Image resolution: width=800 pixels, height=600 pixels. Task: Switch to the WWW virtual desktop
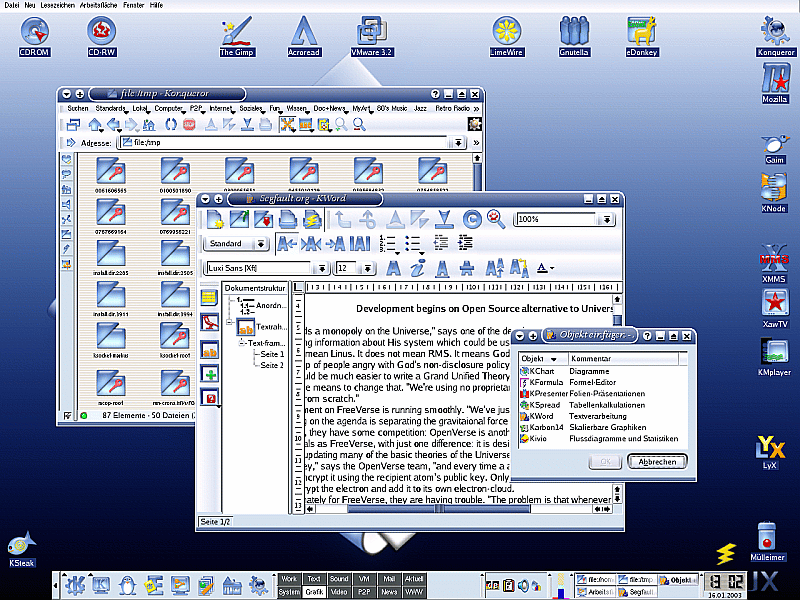(414, 592)
